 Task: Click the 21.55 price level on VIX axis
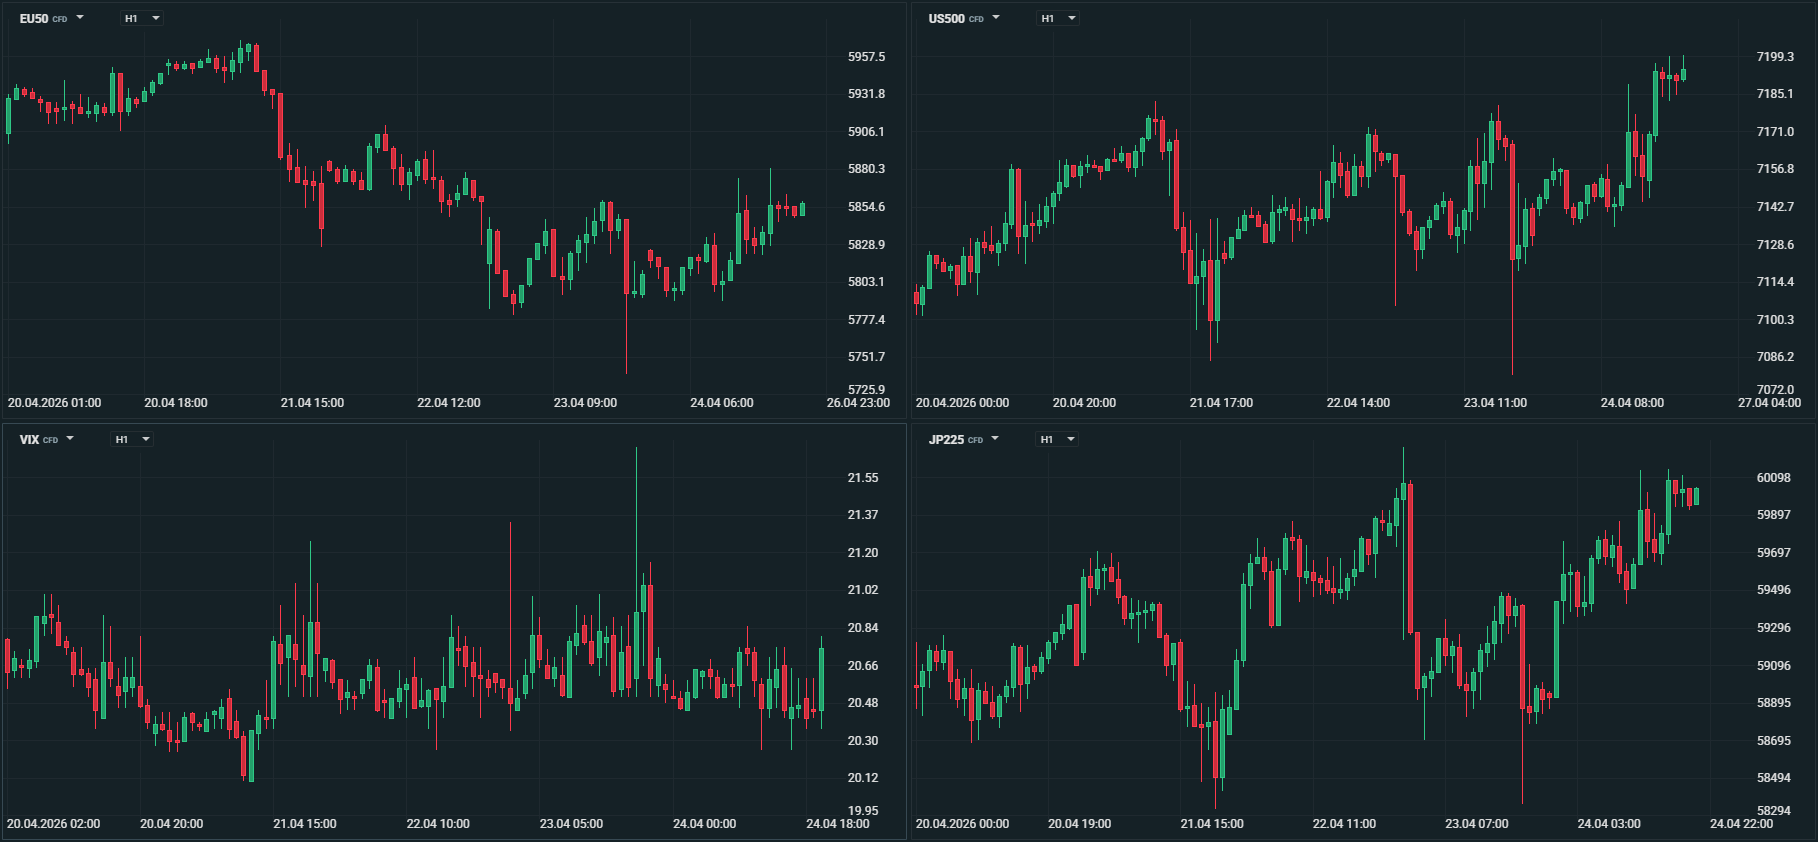pos(863,478)
